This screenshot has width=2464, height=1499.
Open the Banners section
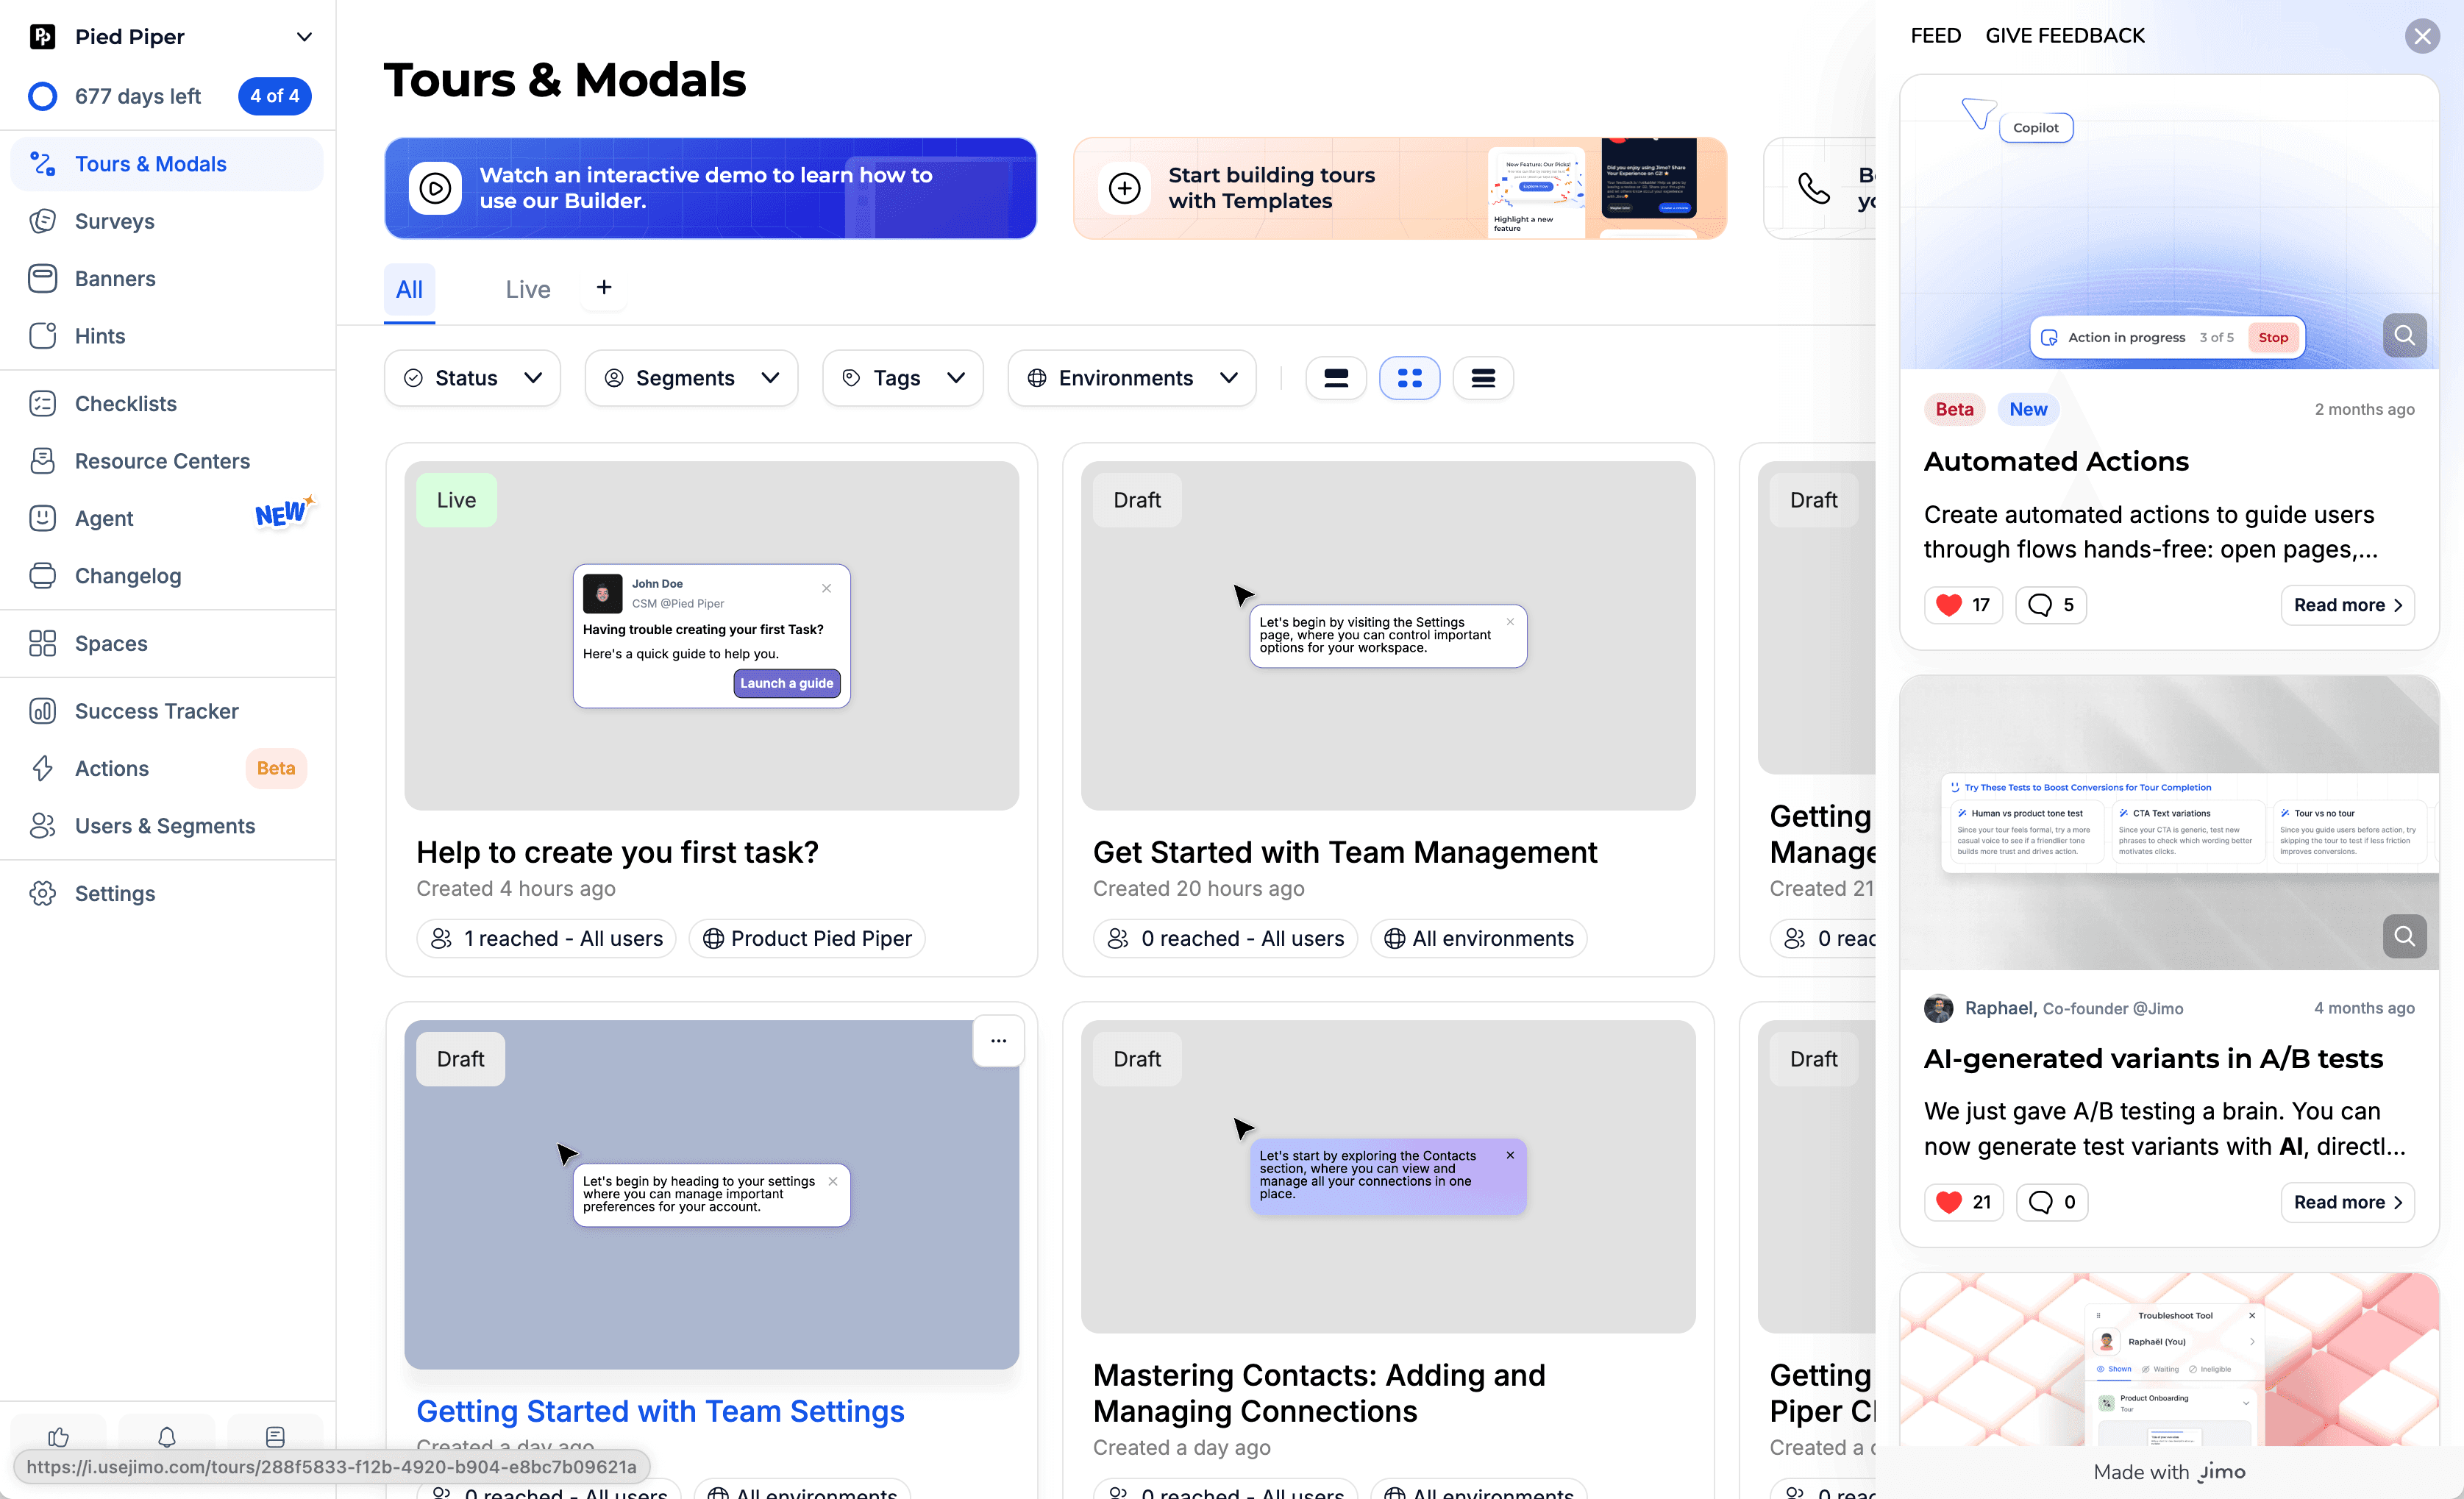[115, 278]
